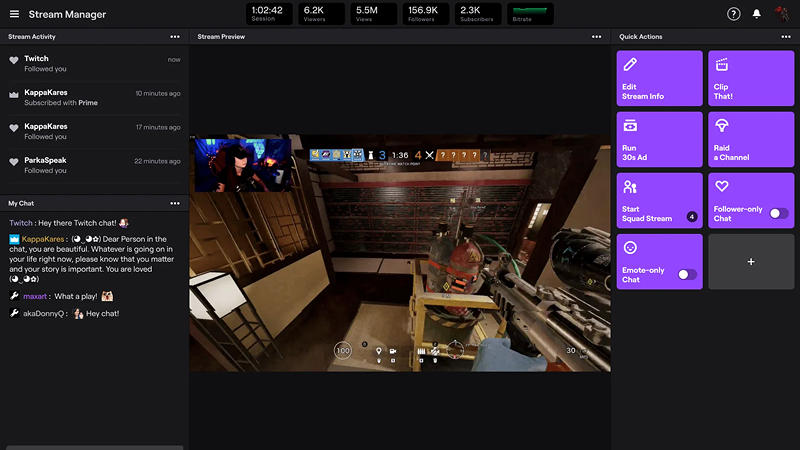Screen dimensions: 800x450
Task: Click the people icon on Squad Stream
Action: [x=630, y=187]
